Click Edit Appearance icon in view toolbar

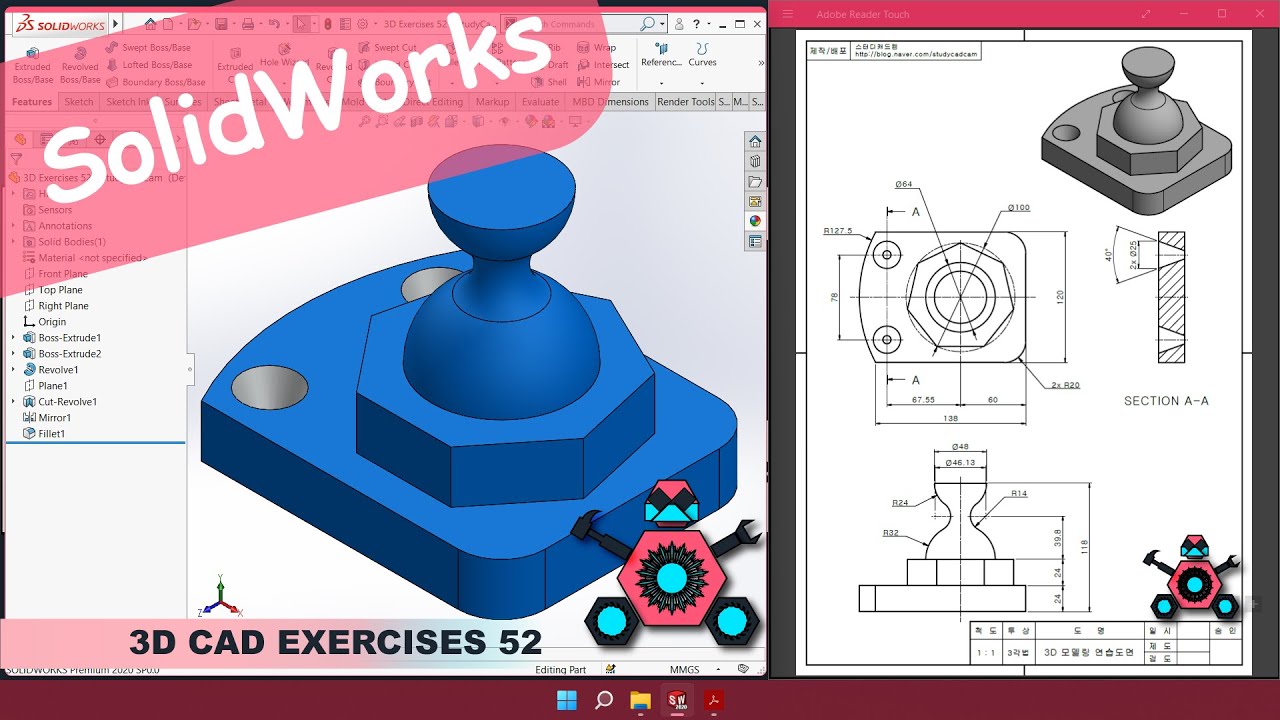click(x=530, y=122)
